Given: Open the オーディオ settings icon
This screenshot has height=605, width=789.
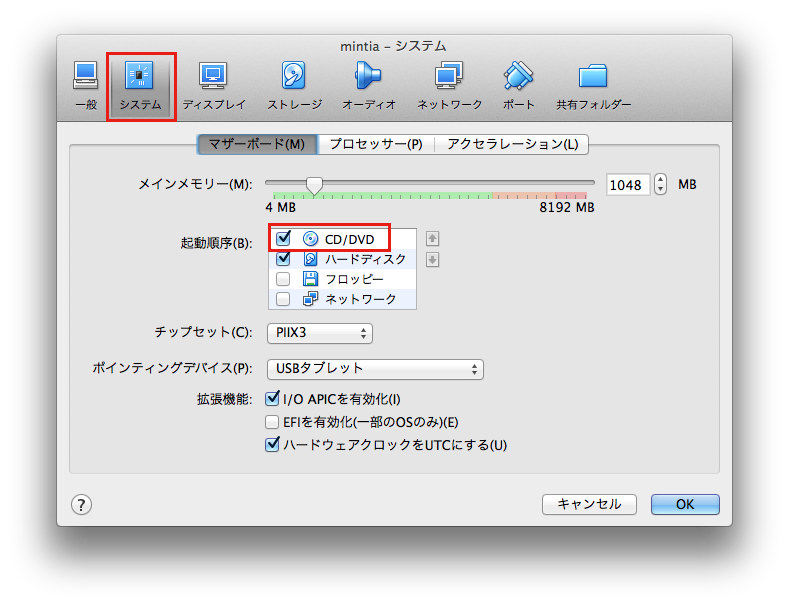Looking at the screenshot, I should point(369,85).
